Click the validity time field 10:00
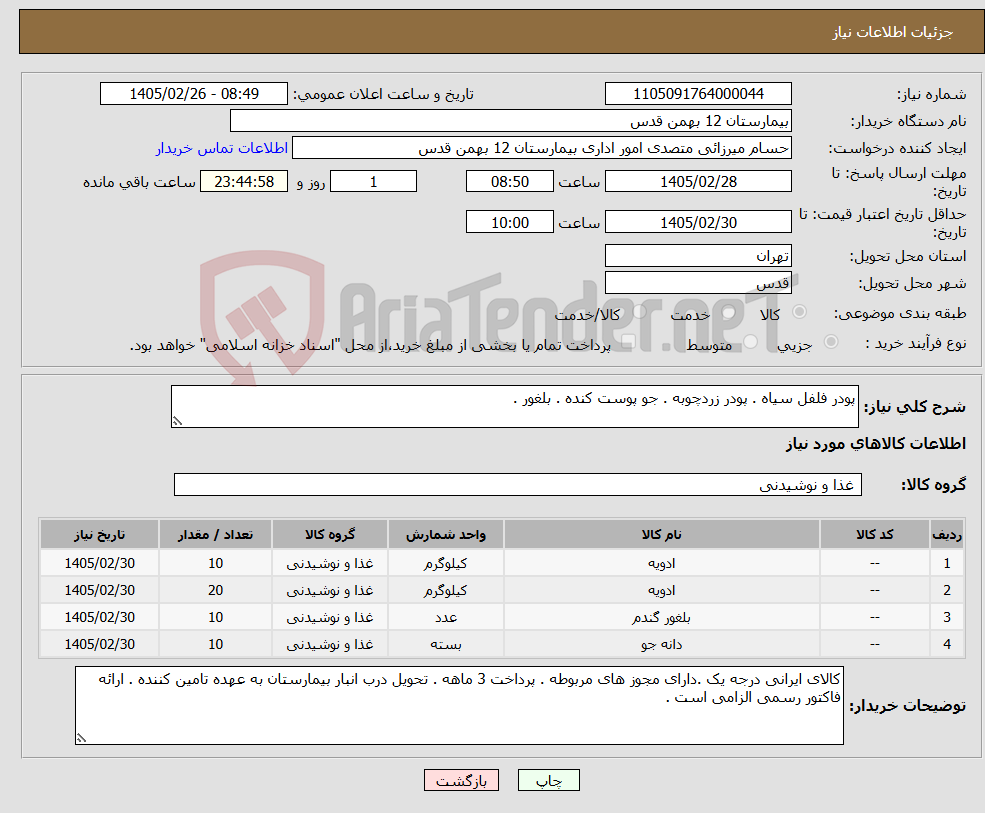The width and height of the screenshot is (985, 813). click(509, 222)
